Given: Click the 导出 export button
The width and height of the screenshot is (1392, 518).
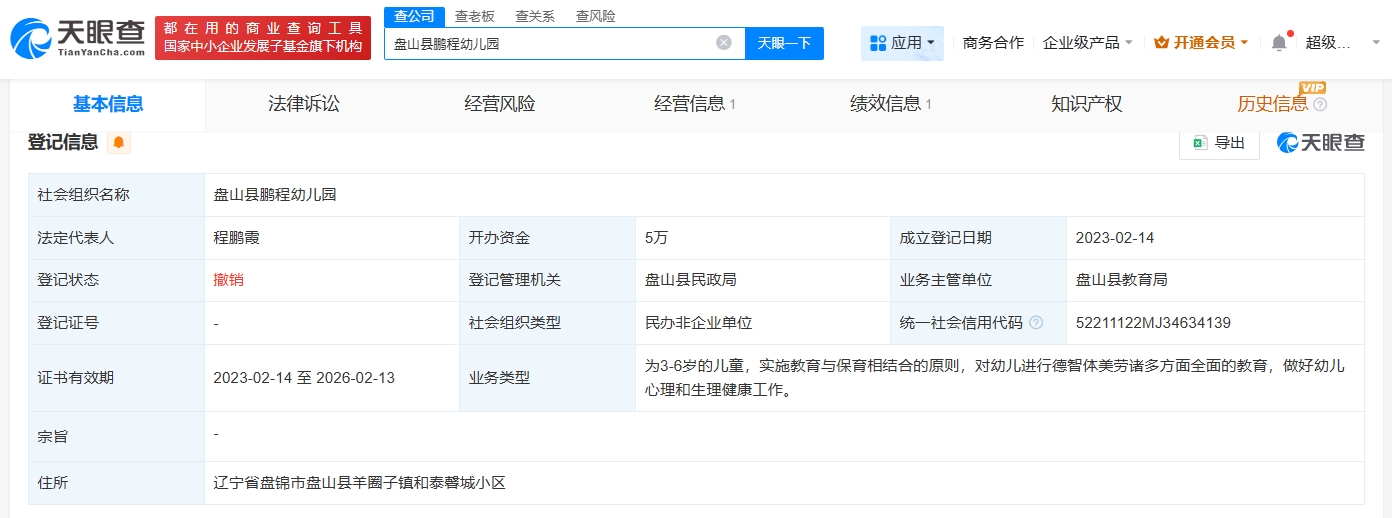Looking at the screenshot, I should coord(1219,143).
